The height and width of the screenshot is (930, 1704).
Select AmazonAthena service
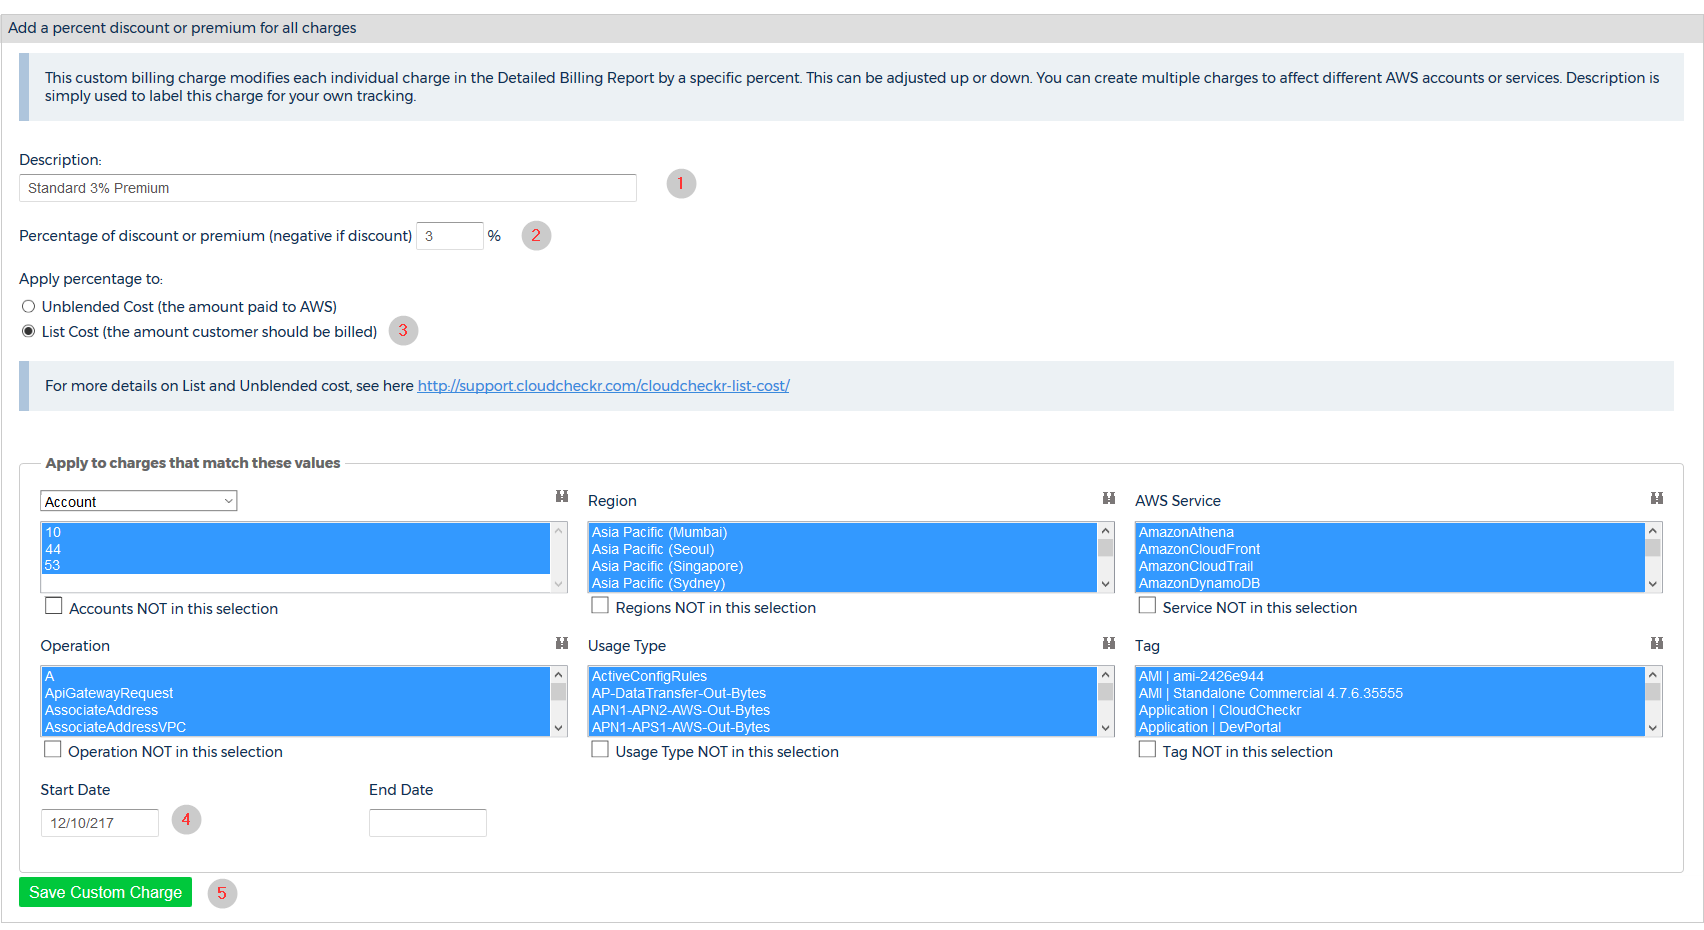1390,532
